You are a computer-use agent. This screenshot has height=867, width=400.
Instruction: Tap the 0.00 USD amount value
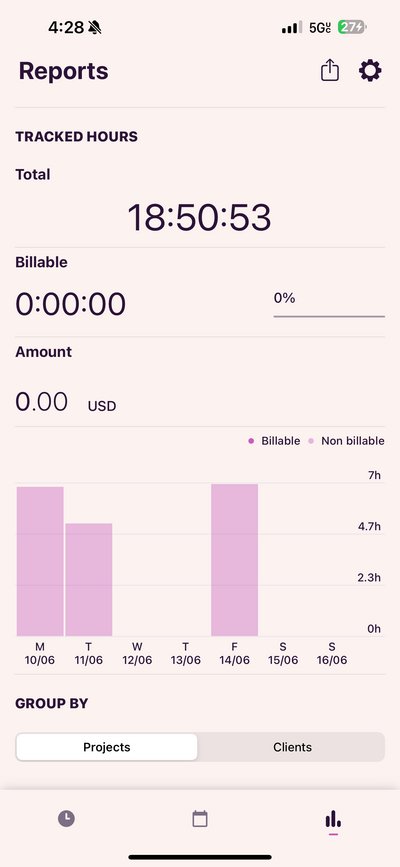point(66,402)
